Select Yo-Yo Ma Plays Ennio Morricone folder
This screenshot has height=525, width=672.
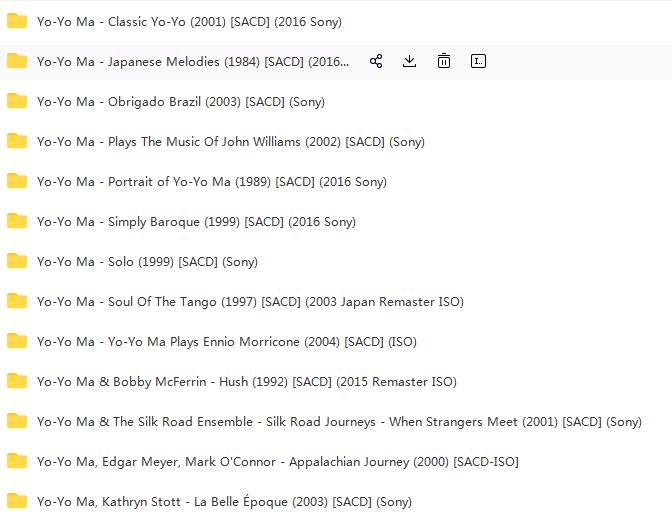coord(227,342)
